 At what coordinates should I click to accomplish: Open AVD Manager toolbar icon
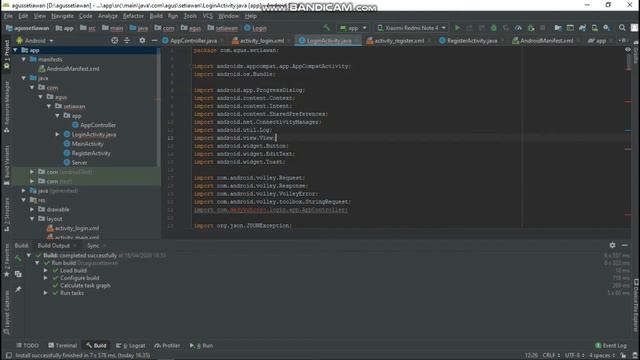tap(595, 28)
